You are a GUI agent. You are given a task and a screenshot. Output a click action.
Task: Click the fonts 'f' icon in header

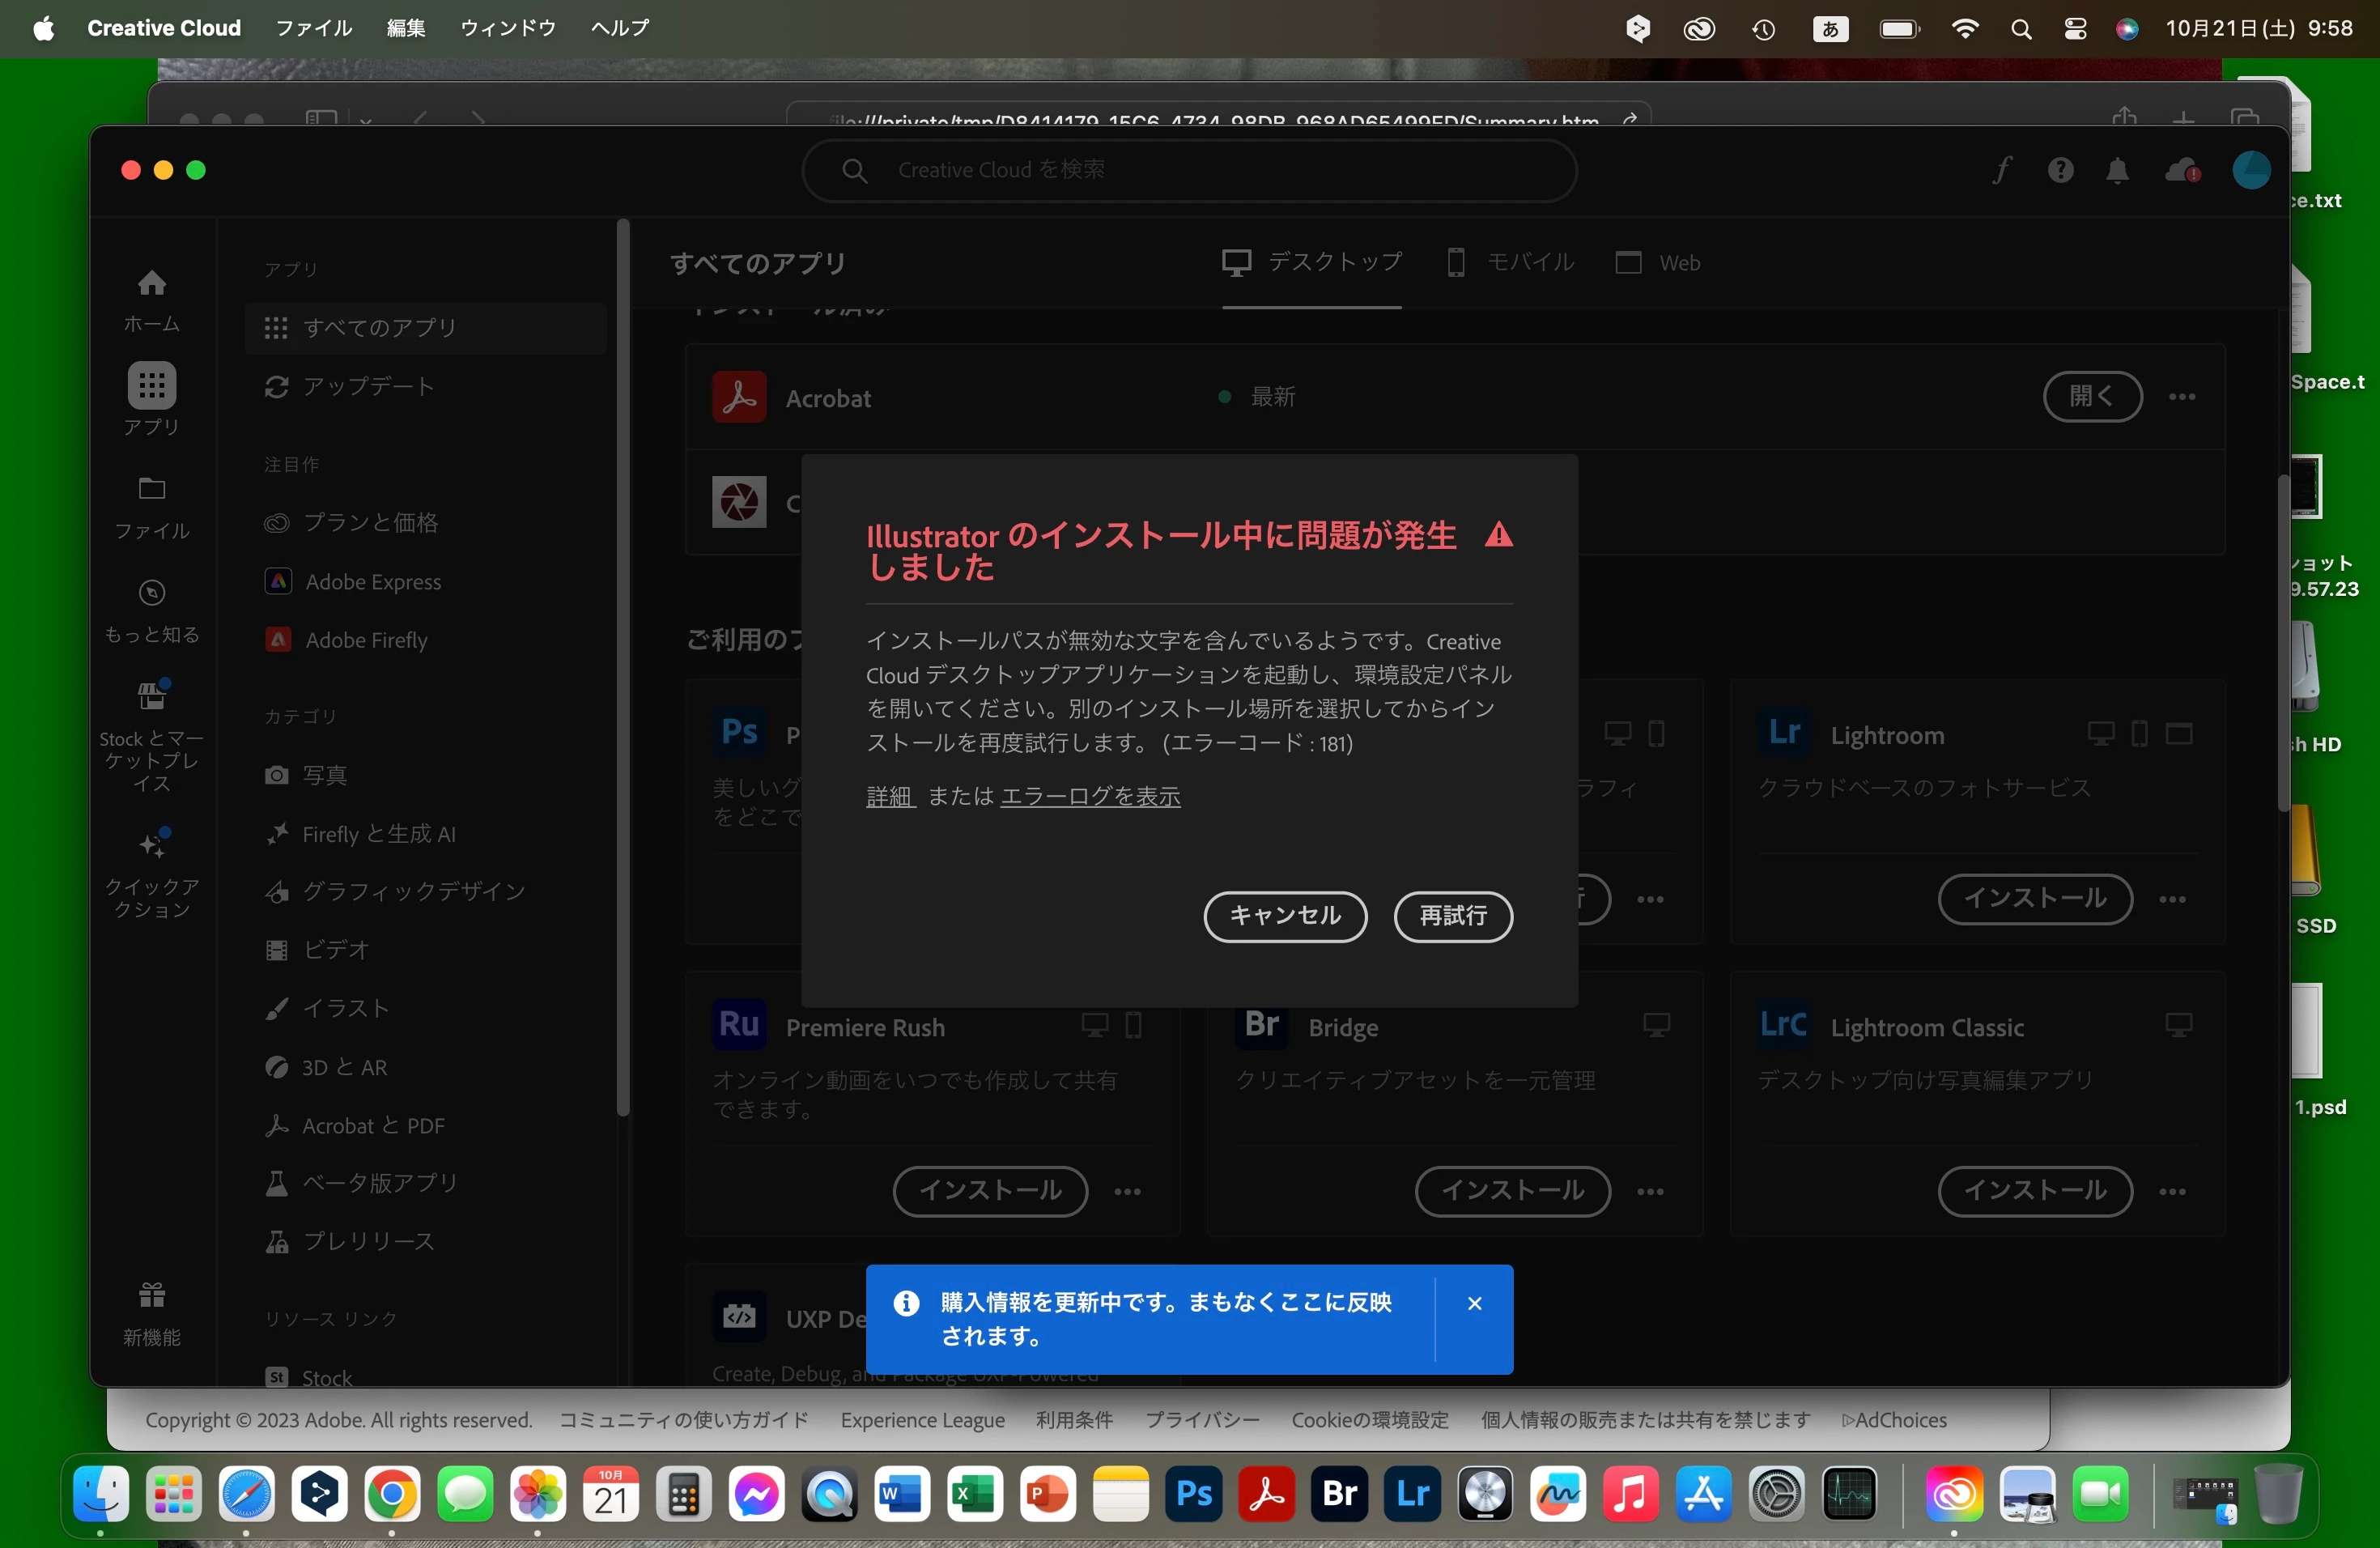[2001, 170]
